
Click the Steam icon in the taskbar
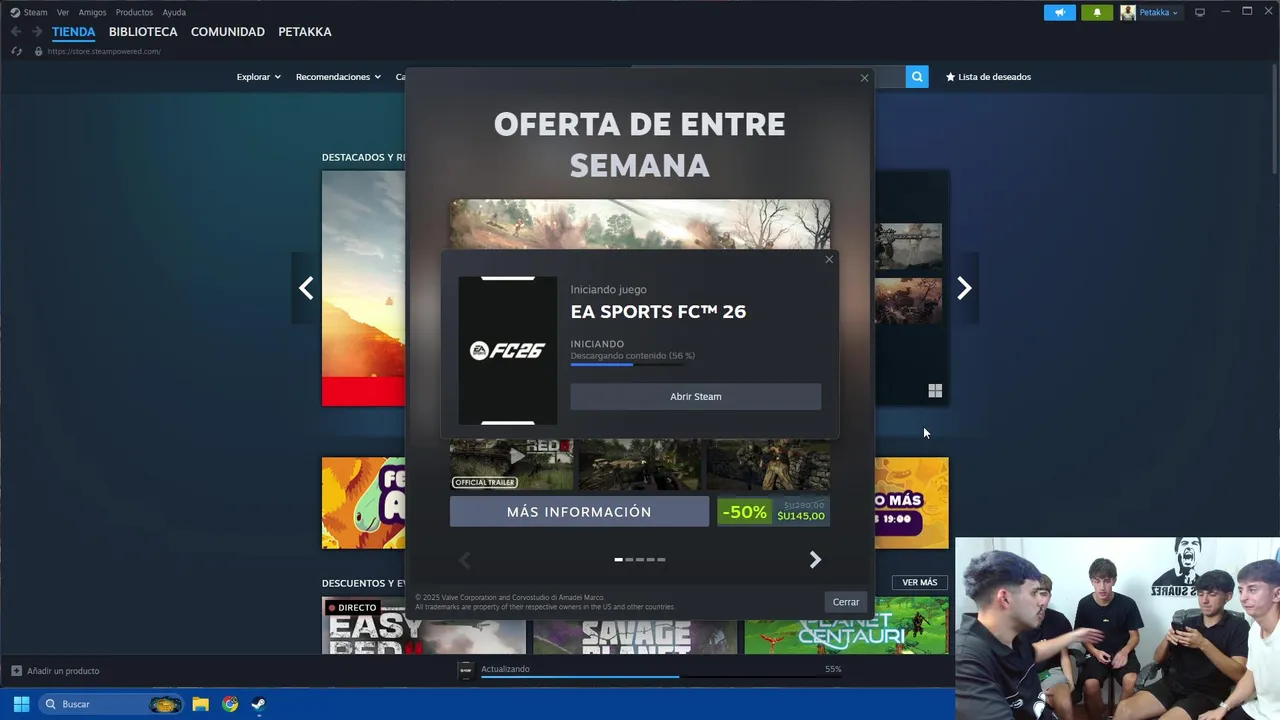click(x=258, y=704)
